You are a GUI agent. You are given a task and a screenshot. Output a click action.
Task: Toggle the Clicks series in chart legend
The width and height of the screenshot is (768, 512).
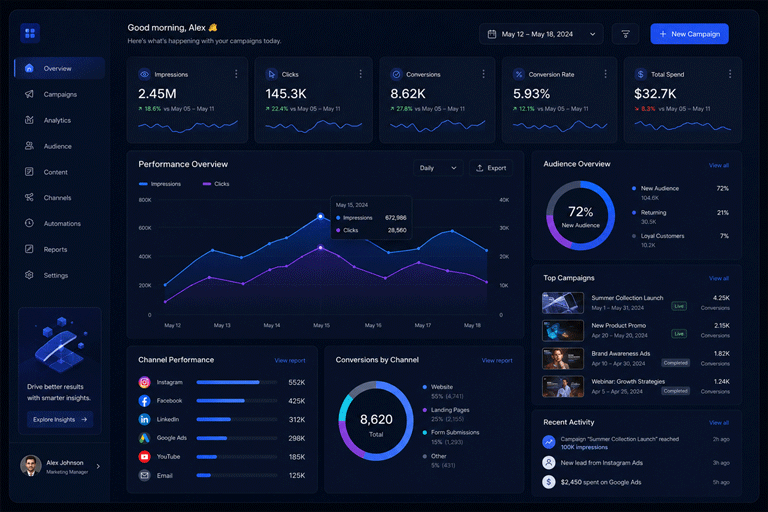(216, 184)
